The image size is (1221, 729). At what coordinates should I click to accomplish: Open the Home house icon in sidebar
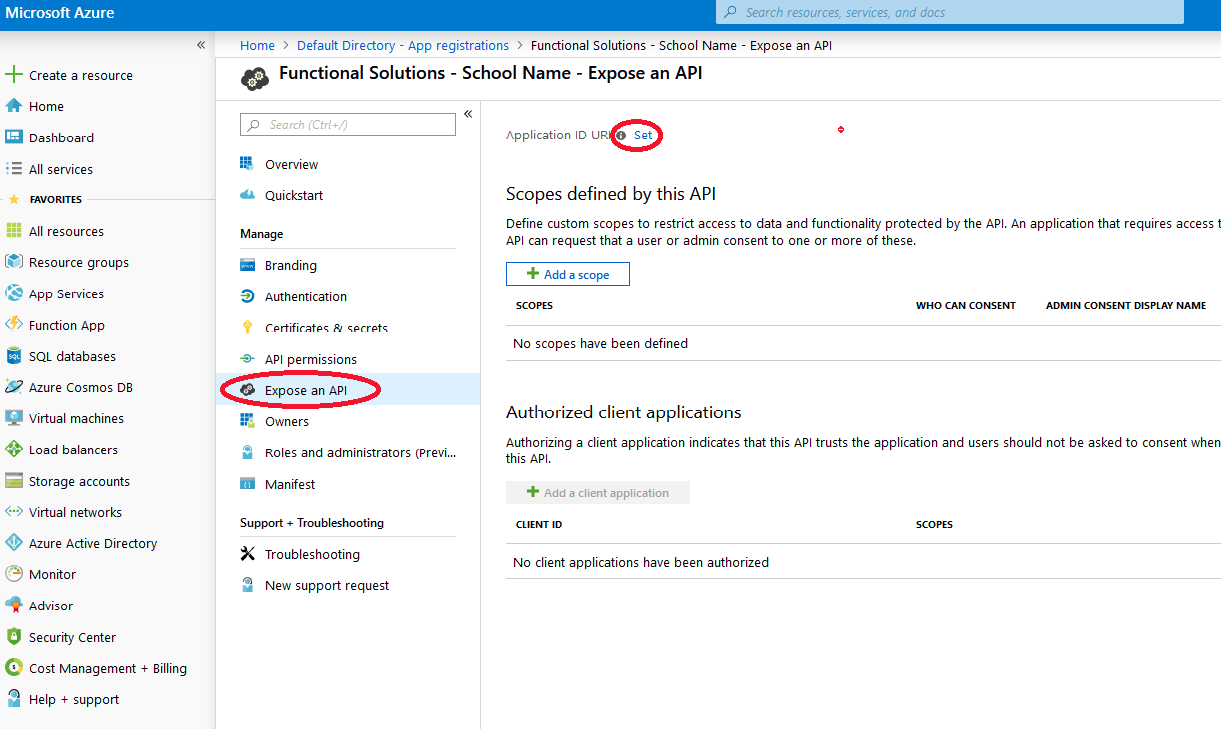tap(14, 106)
